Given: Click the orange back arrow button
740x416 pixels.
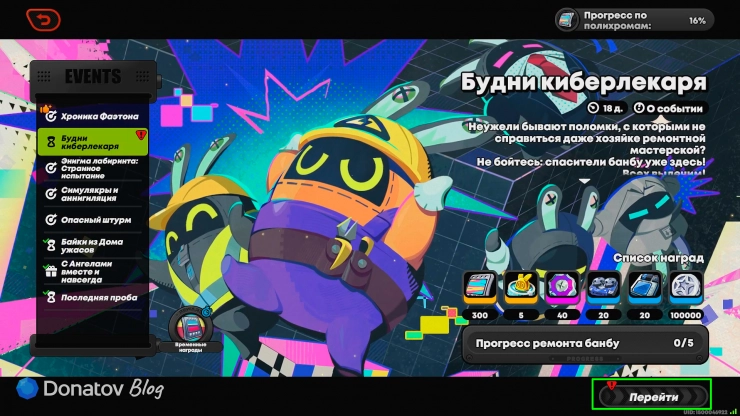Looking at the screenshot, I should click(43, 20).
